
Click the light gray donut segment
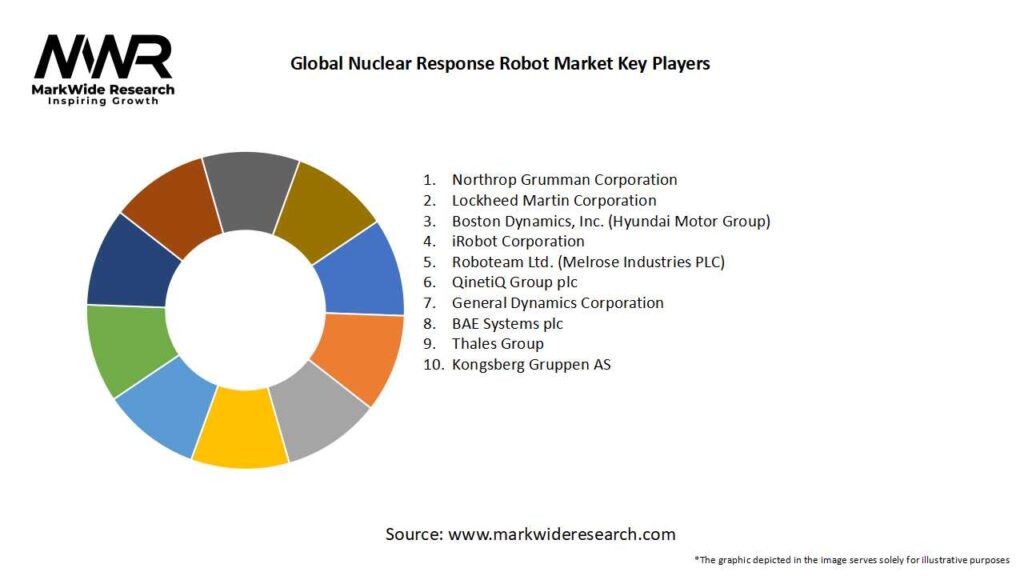[318, 412]
